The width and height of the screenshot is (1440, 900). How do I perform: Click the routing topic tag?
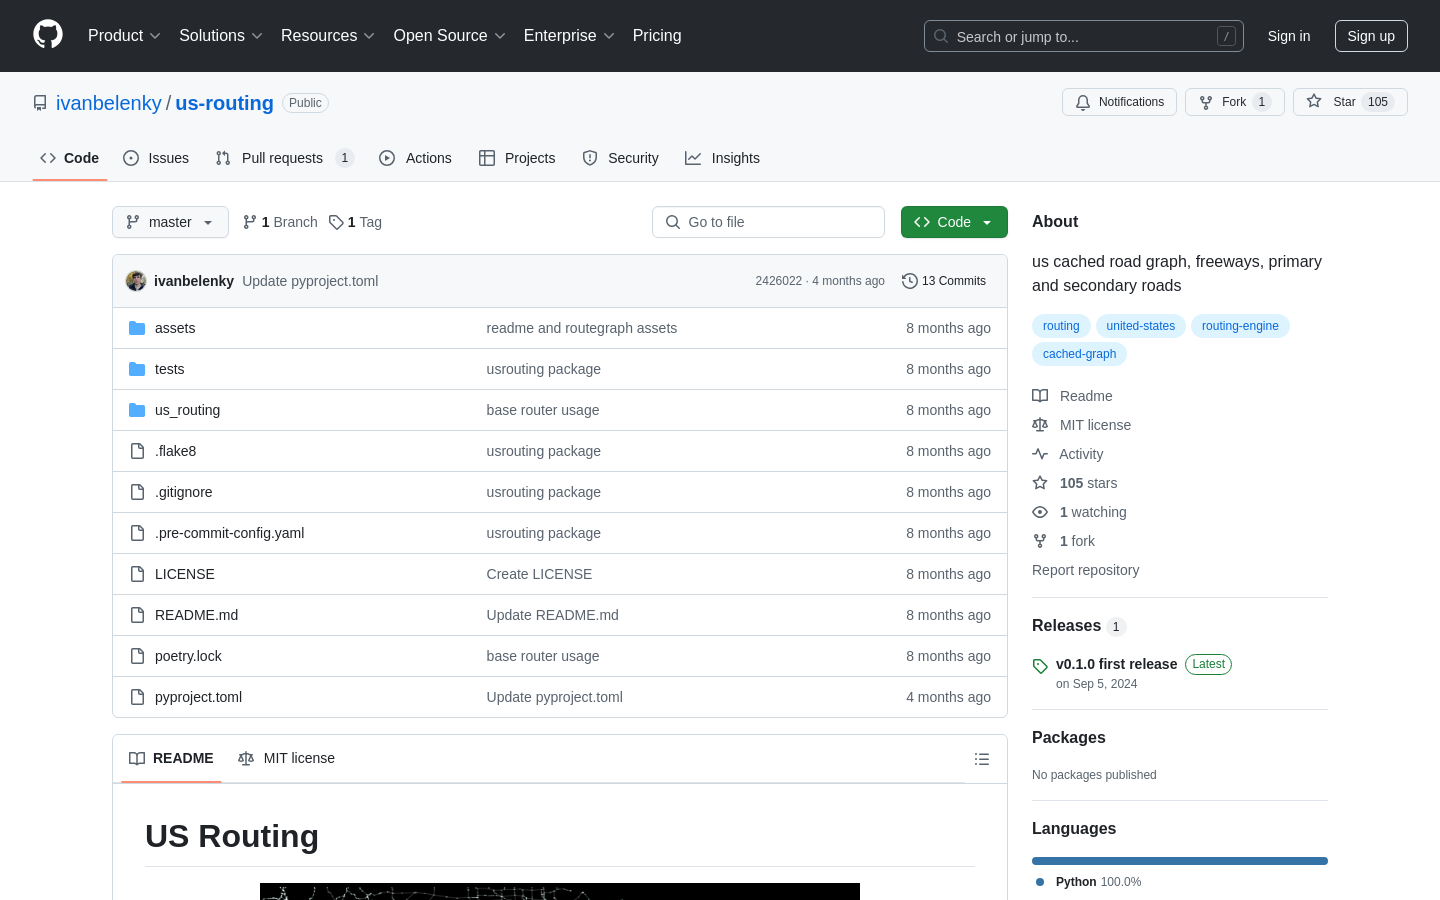pyautogui.click(x=1061, y=326)
